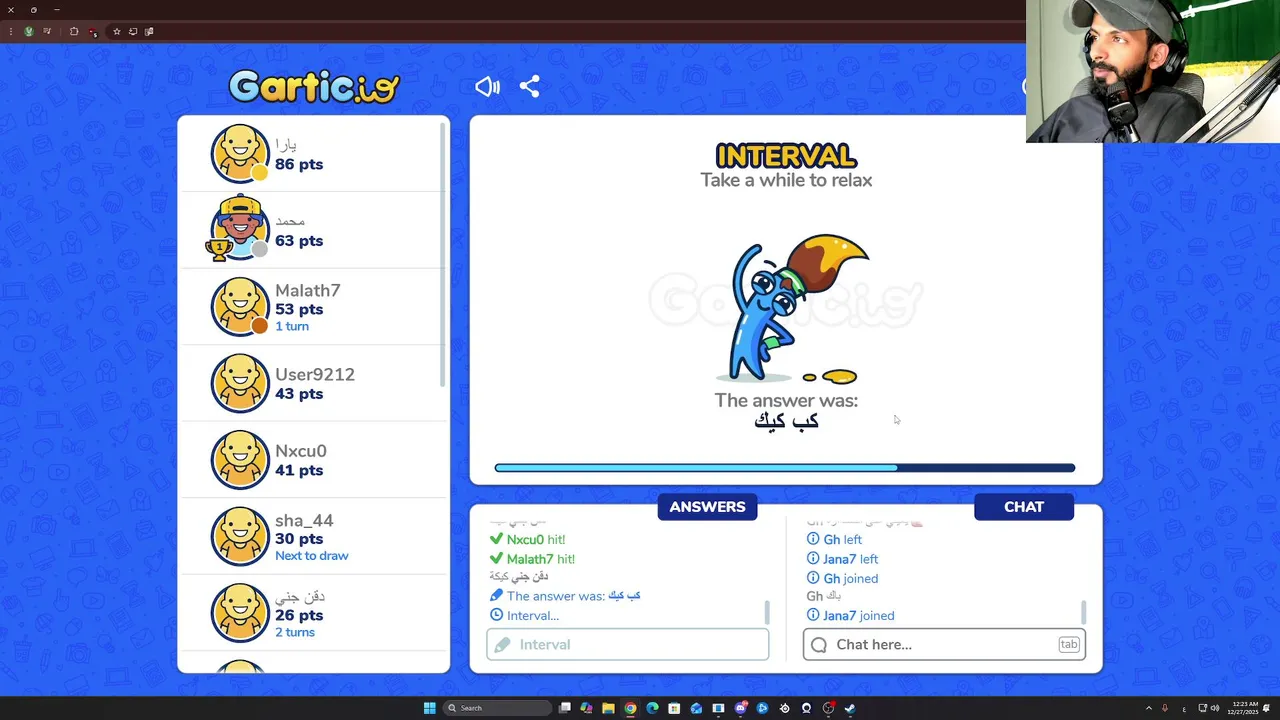Viewport: 1280px width, 720px height.
Task: Click the interval countdown progress bar
Action: [785, 467]
